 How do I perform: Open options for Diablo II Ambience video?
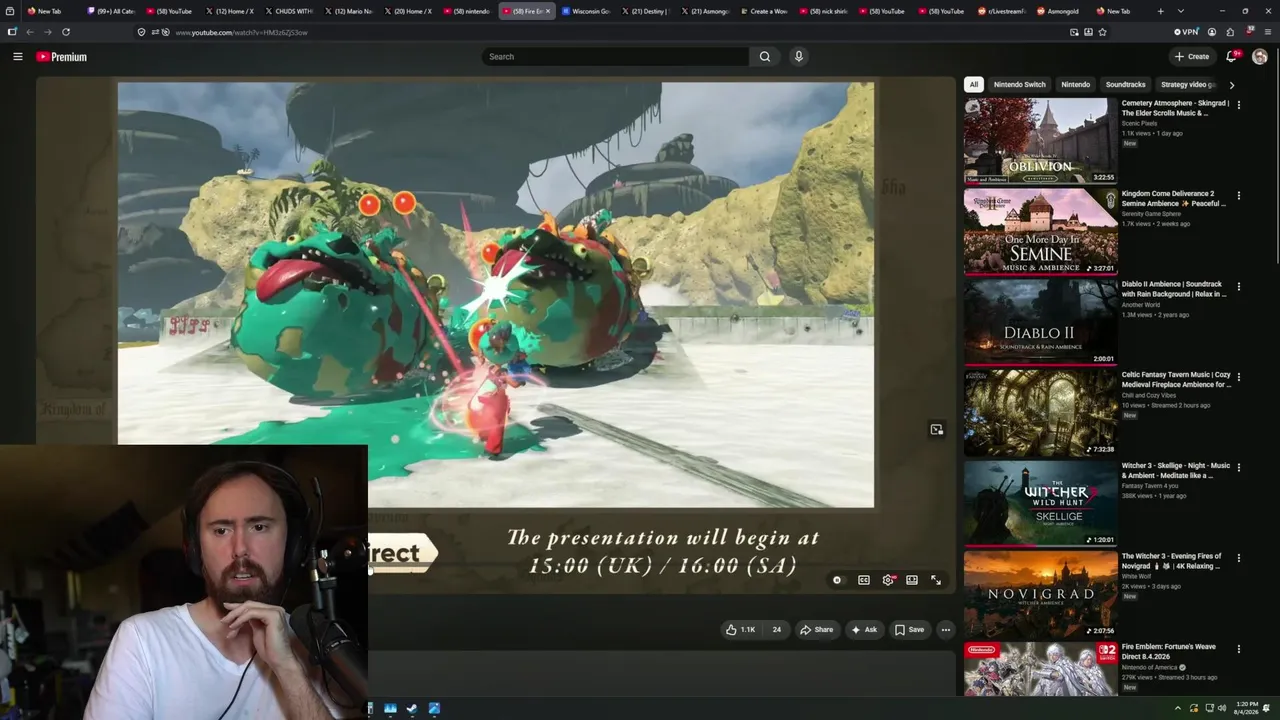[x=1239, y=286]
